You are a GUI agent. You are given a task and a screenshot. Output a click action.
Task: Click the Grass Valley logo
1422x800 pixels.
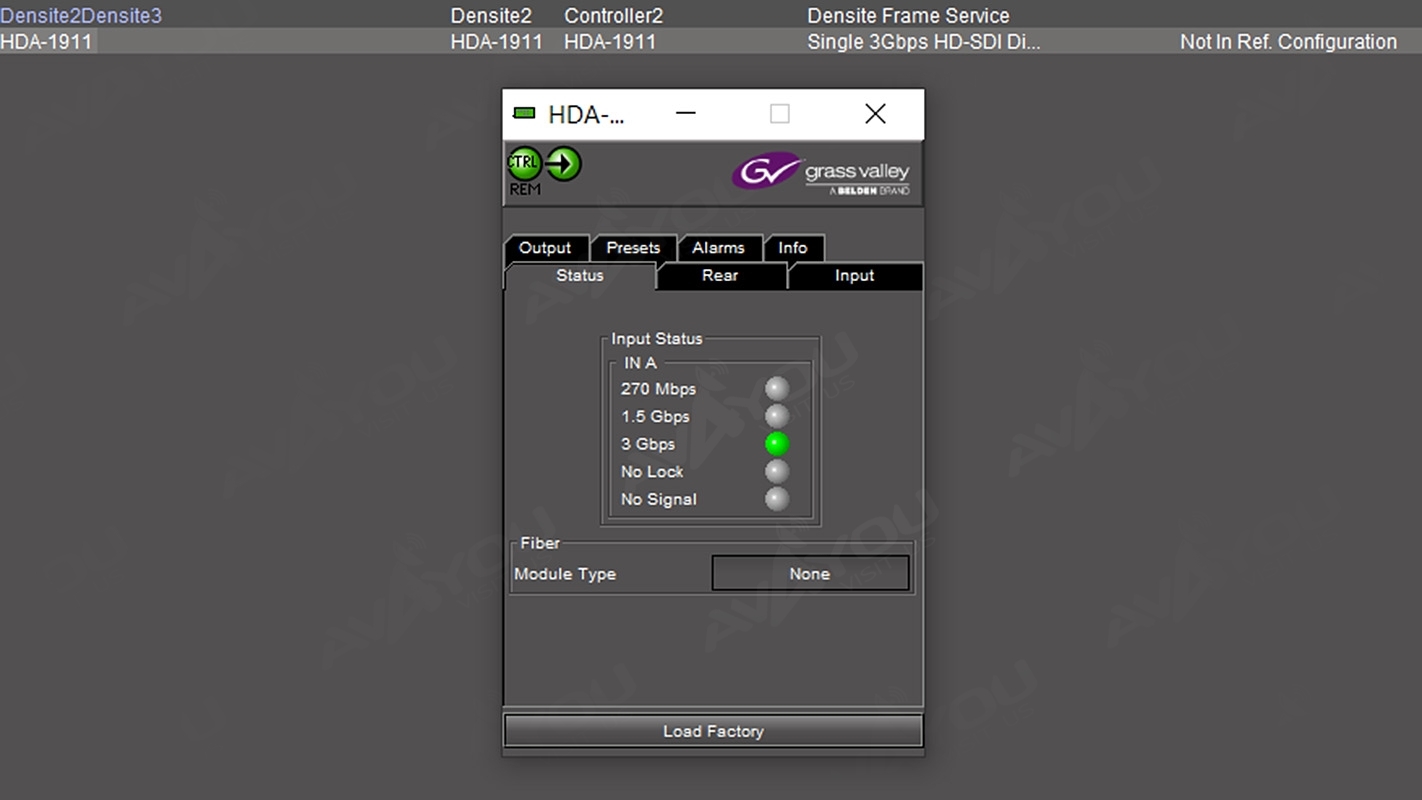(820, 173)
